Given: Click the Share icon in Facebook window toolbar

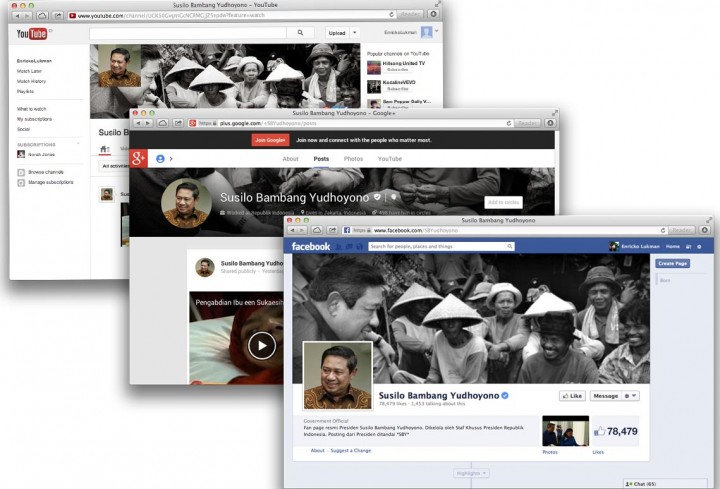Looking at the screenshot, I should click(x=332, y=230).
